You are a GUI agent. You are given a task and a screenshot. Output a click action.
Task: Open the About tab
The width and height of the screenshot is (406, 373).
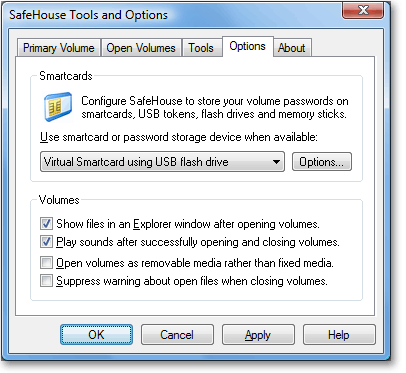(x=292, y=48)
